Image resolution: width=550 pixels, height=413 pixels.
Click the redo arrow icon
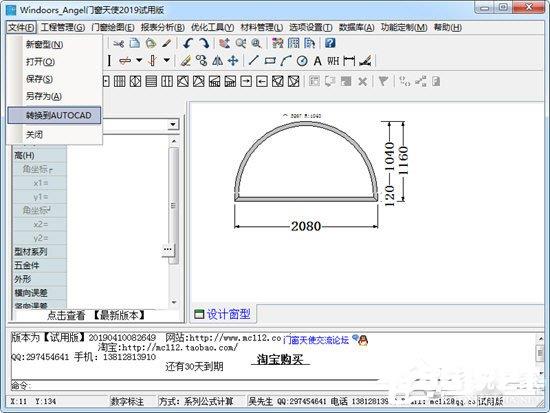pyautogui.click(x=204, y=43)
